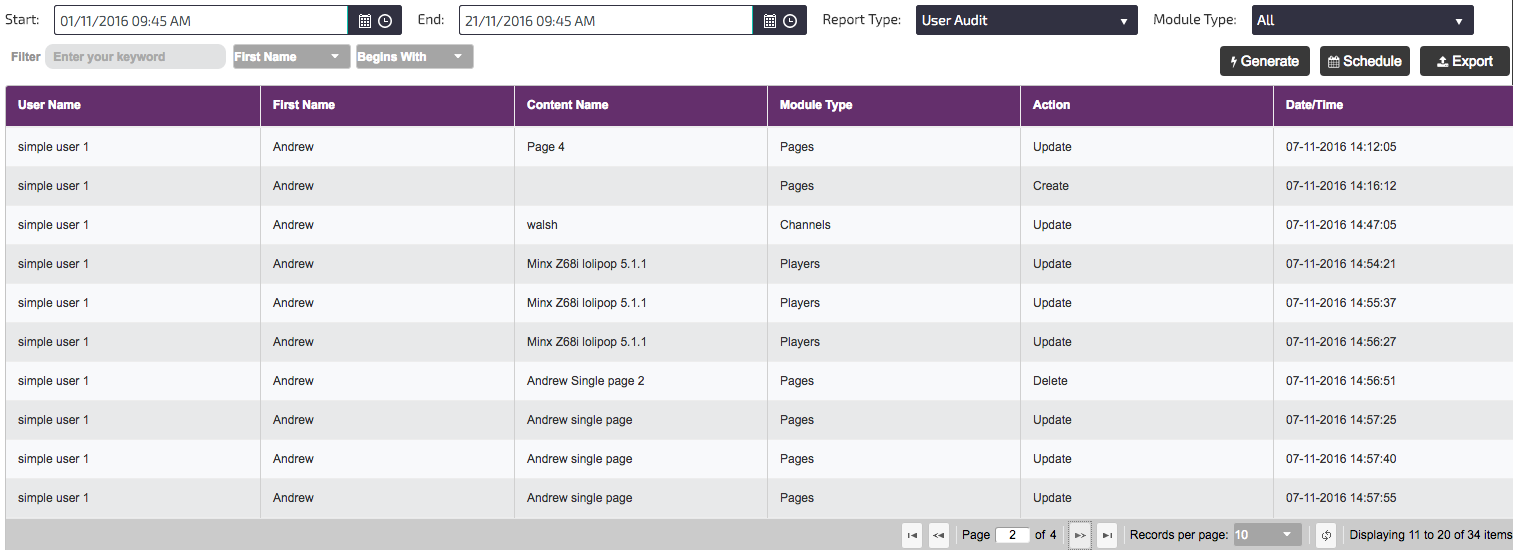The height and width of the screenshot is (550, 1513).
Task: Click 'Players' in the 14:55:37 row
Action: (x=800, y=303)
